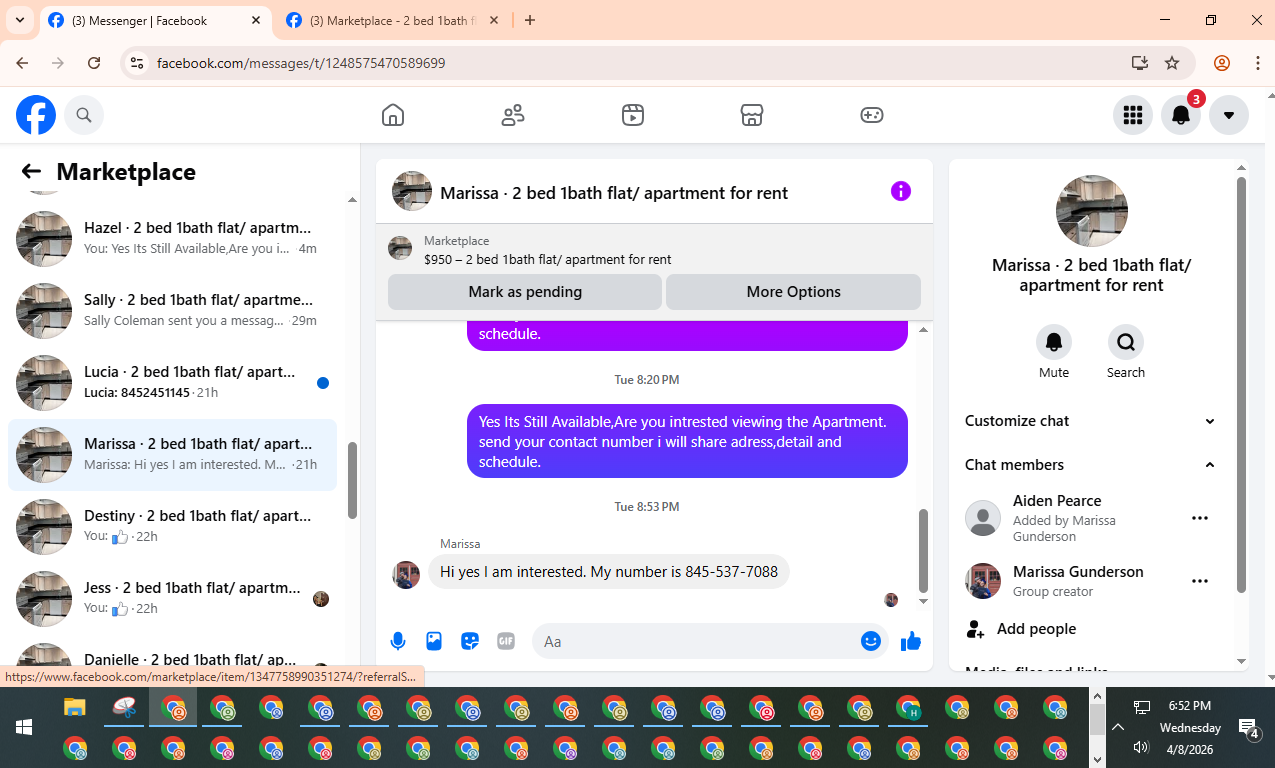This screenshot has height=768, width=1275.
Task: Open the Friends icon in top navigation
Action: 513,115
